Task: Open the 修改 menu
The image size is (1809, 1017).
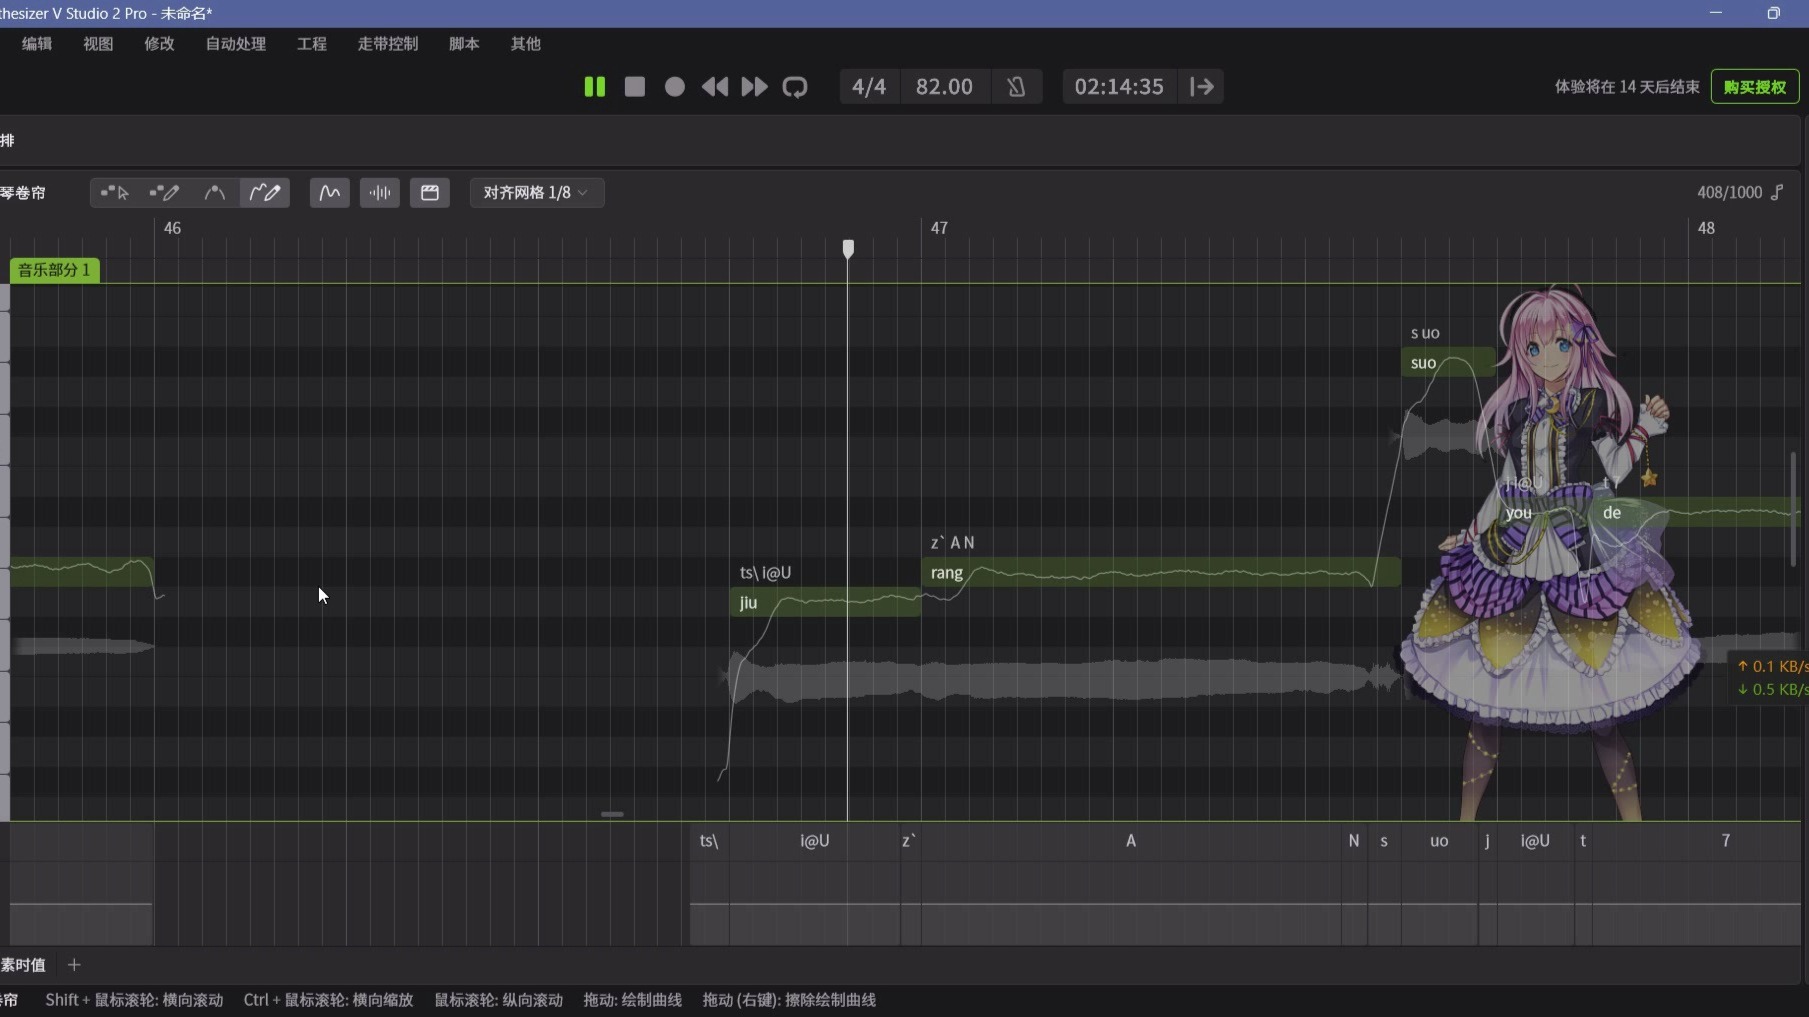Action: 159,44
